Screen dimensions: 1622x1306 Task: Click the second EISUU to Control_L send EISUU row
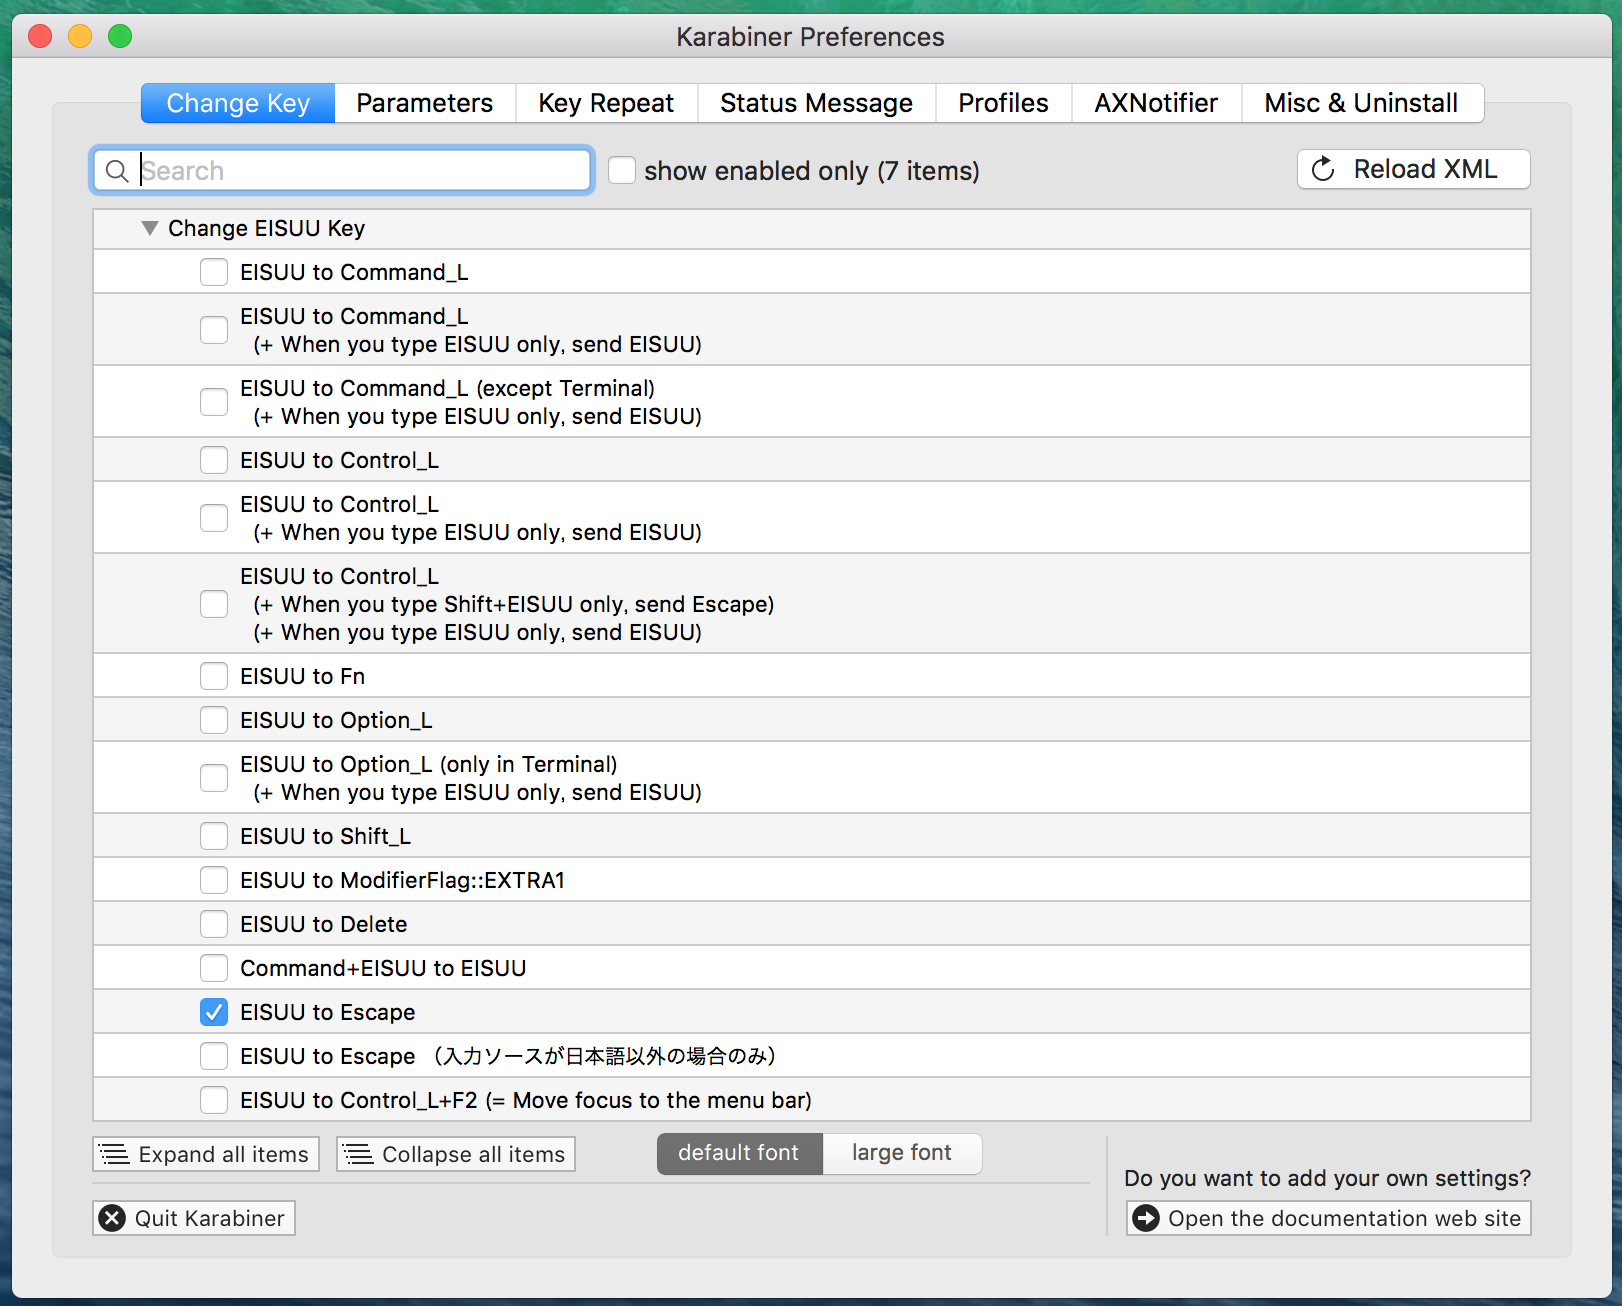coord(812,518)
